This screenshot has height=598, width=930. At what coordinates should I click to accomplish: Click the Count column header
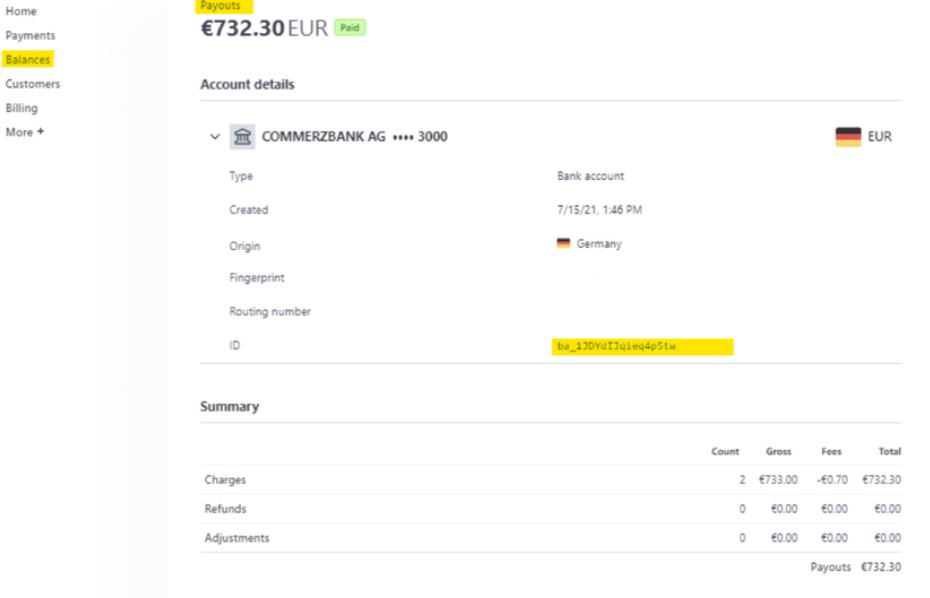726,452
